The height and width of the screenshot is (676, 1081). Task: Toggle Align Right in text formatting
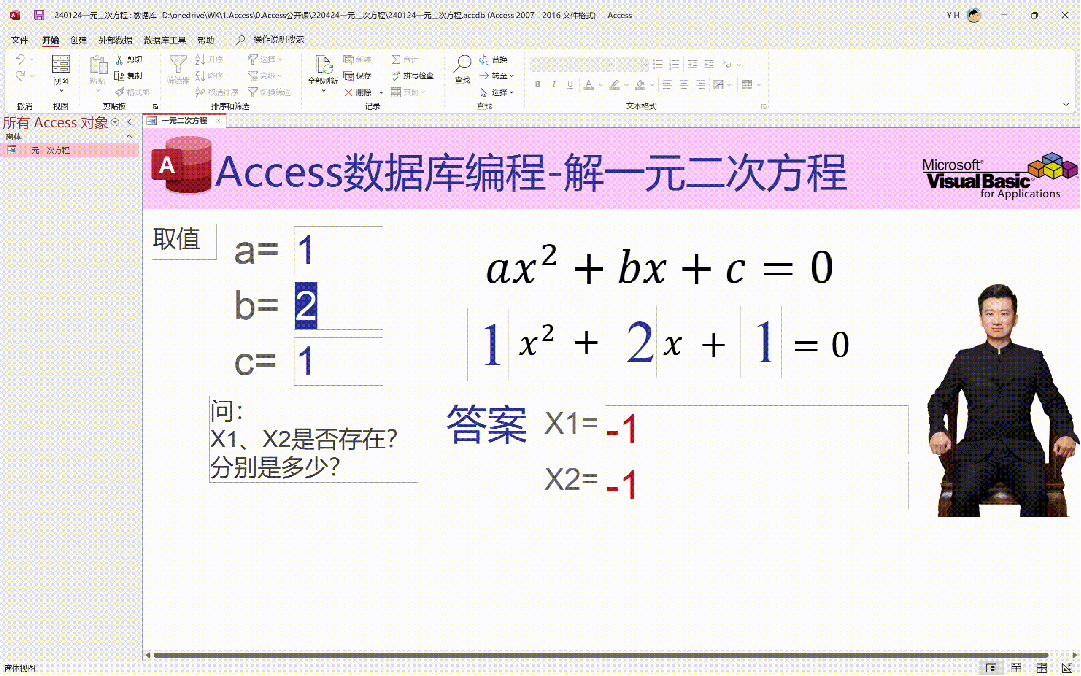pos(700,85)
